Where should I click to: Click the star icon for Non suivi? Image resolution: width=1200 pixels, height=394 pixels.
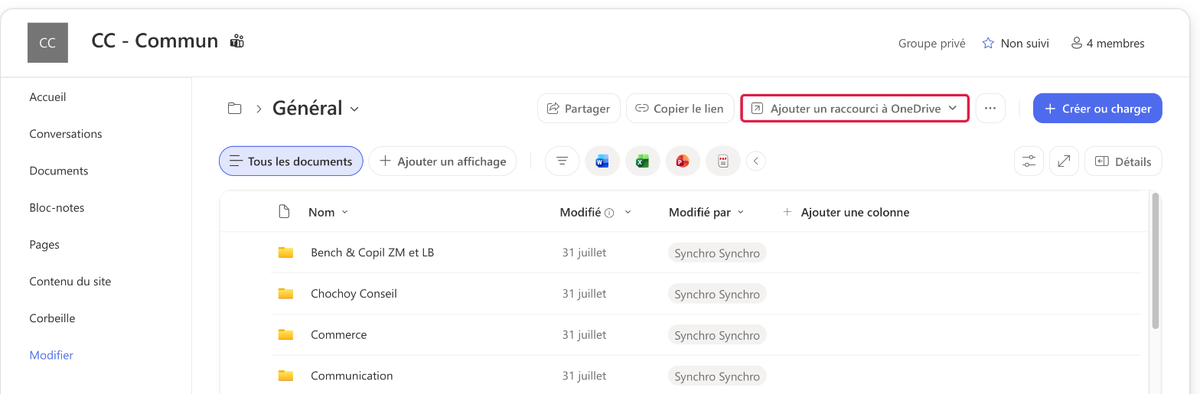988,43
